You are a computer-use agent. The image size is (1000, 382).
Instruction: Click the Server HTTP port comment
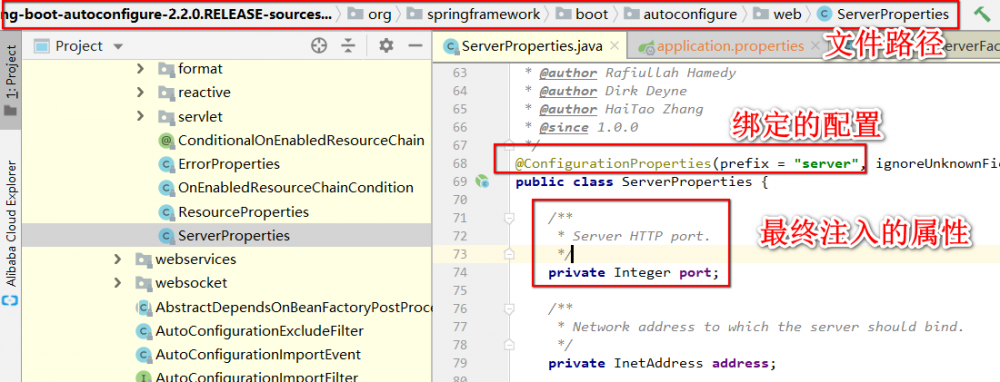click(x=640, y=237)
